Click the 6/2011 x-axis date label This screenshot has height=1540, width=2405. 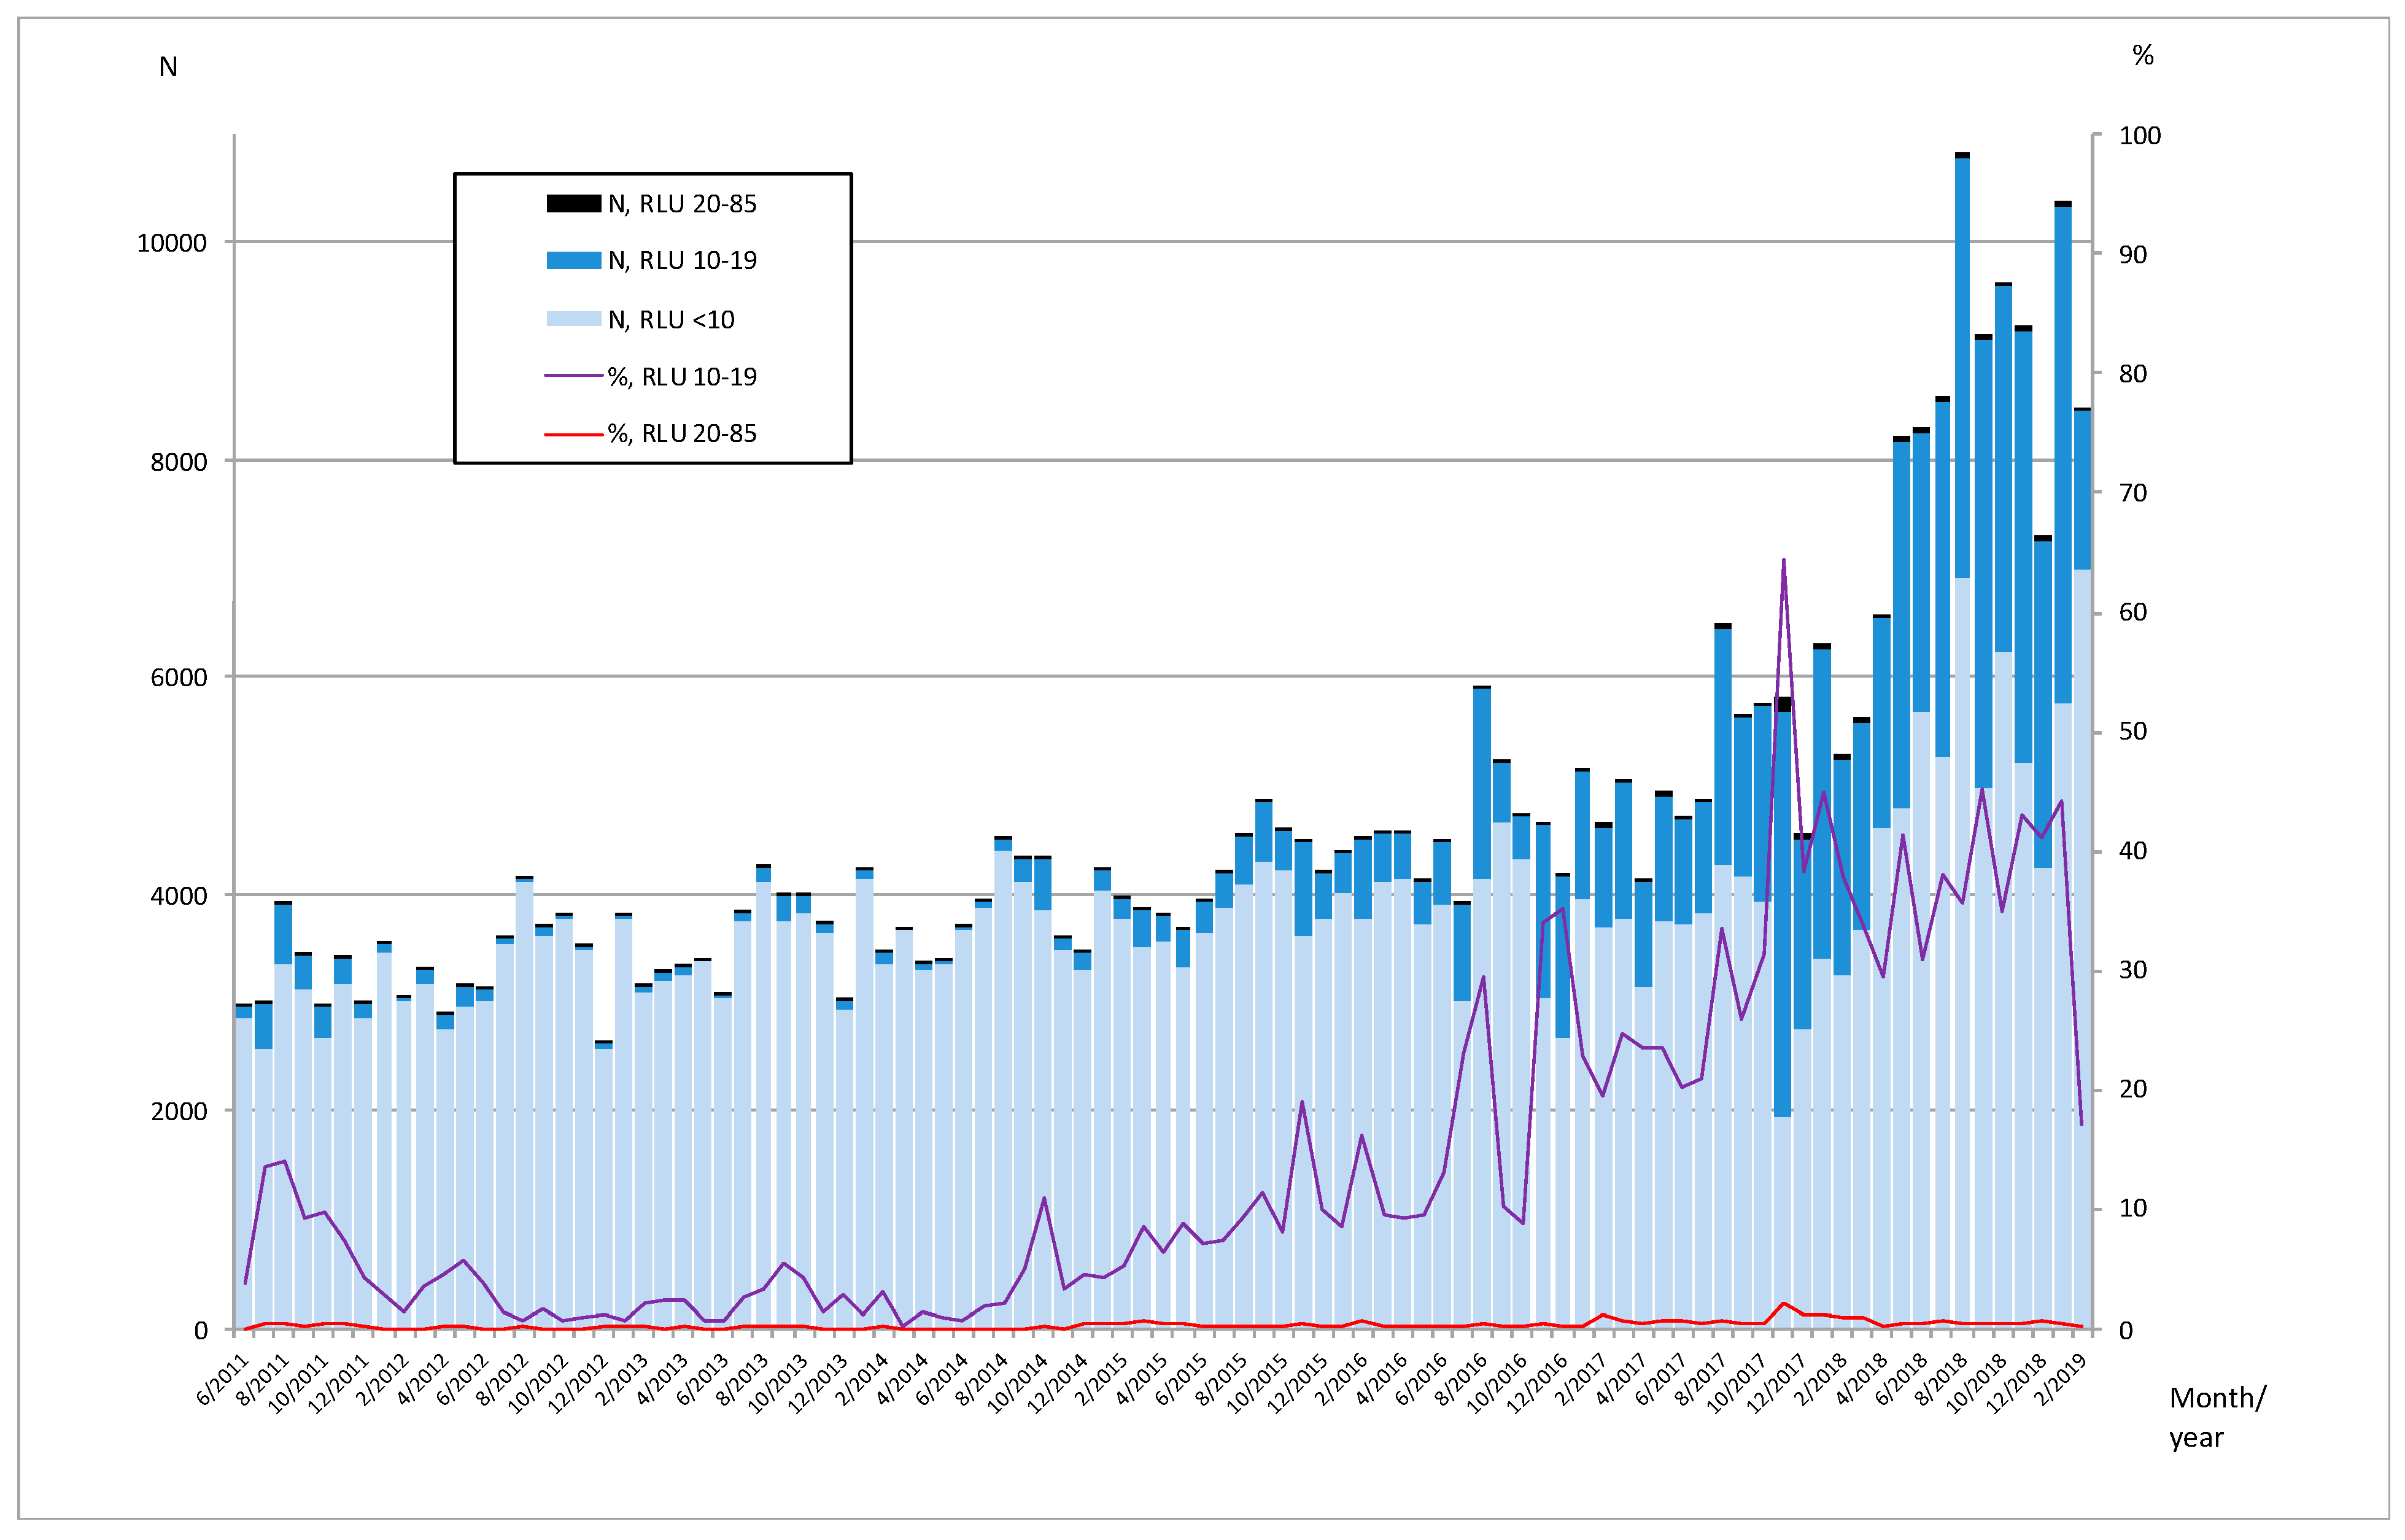[222, 1380]
